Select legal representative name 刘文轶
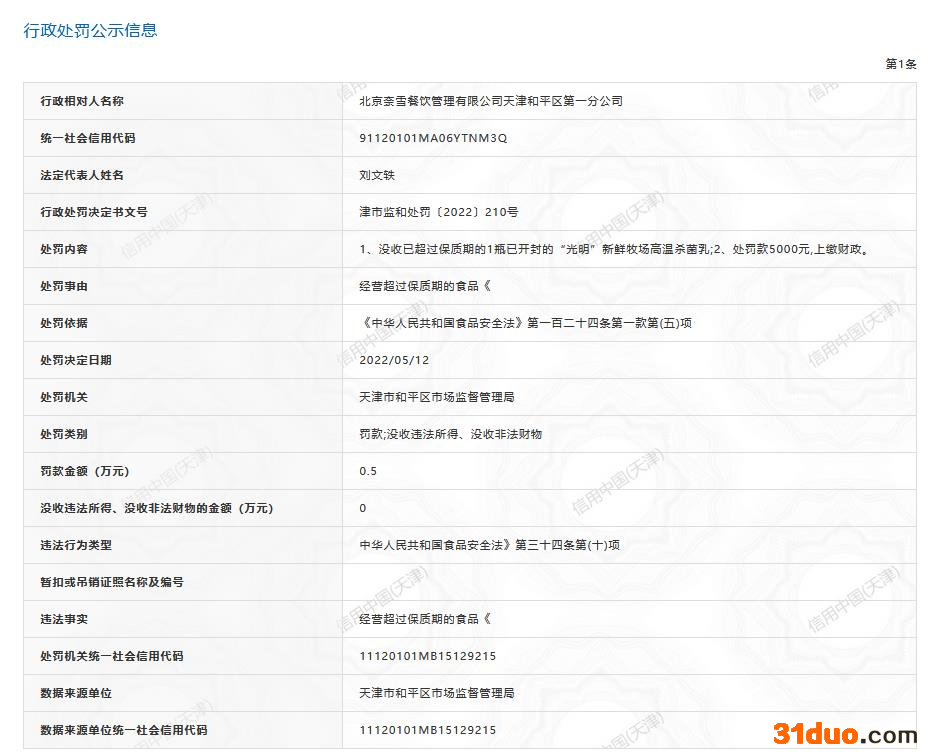 377,175
